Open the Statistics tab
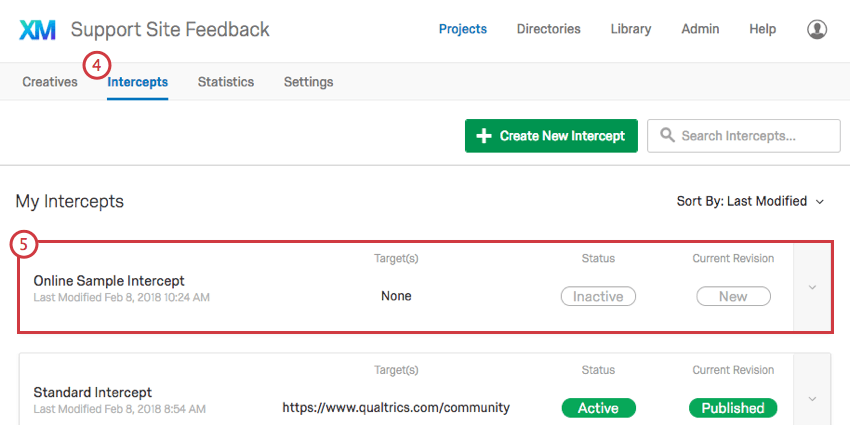The height and width of the screenshot is (425, 850). click(x=225, y=82)
